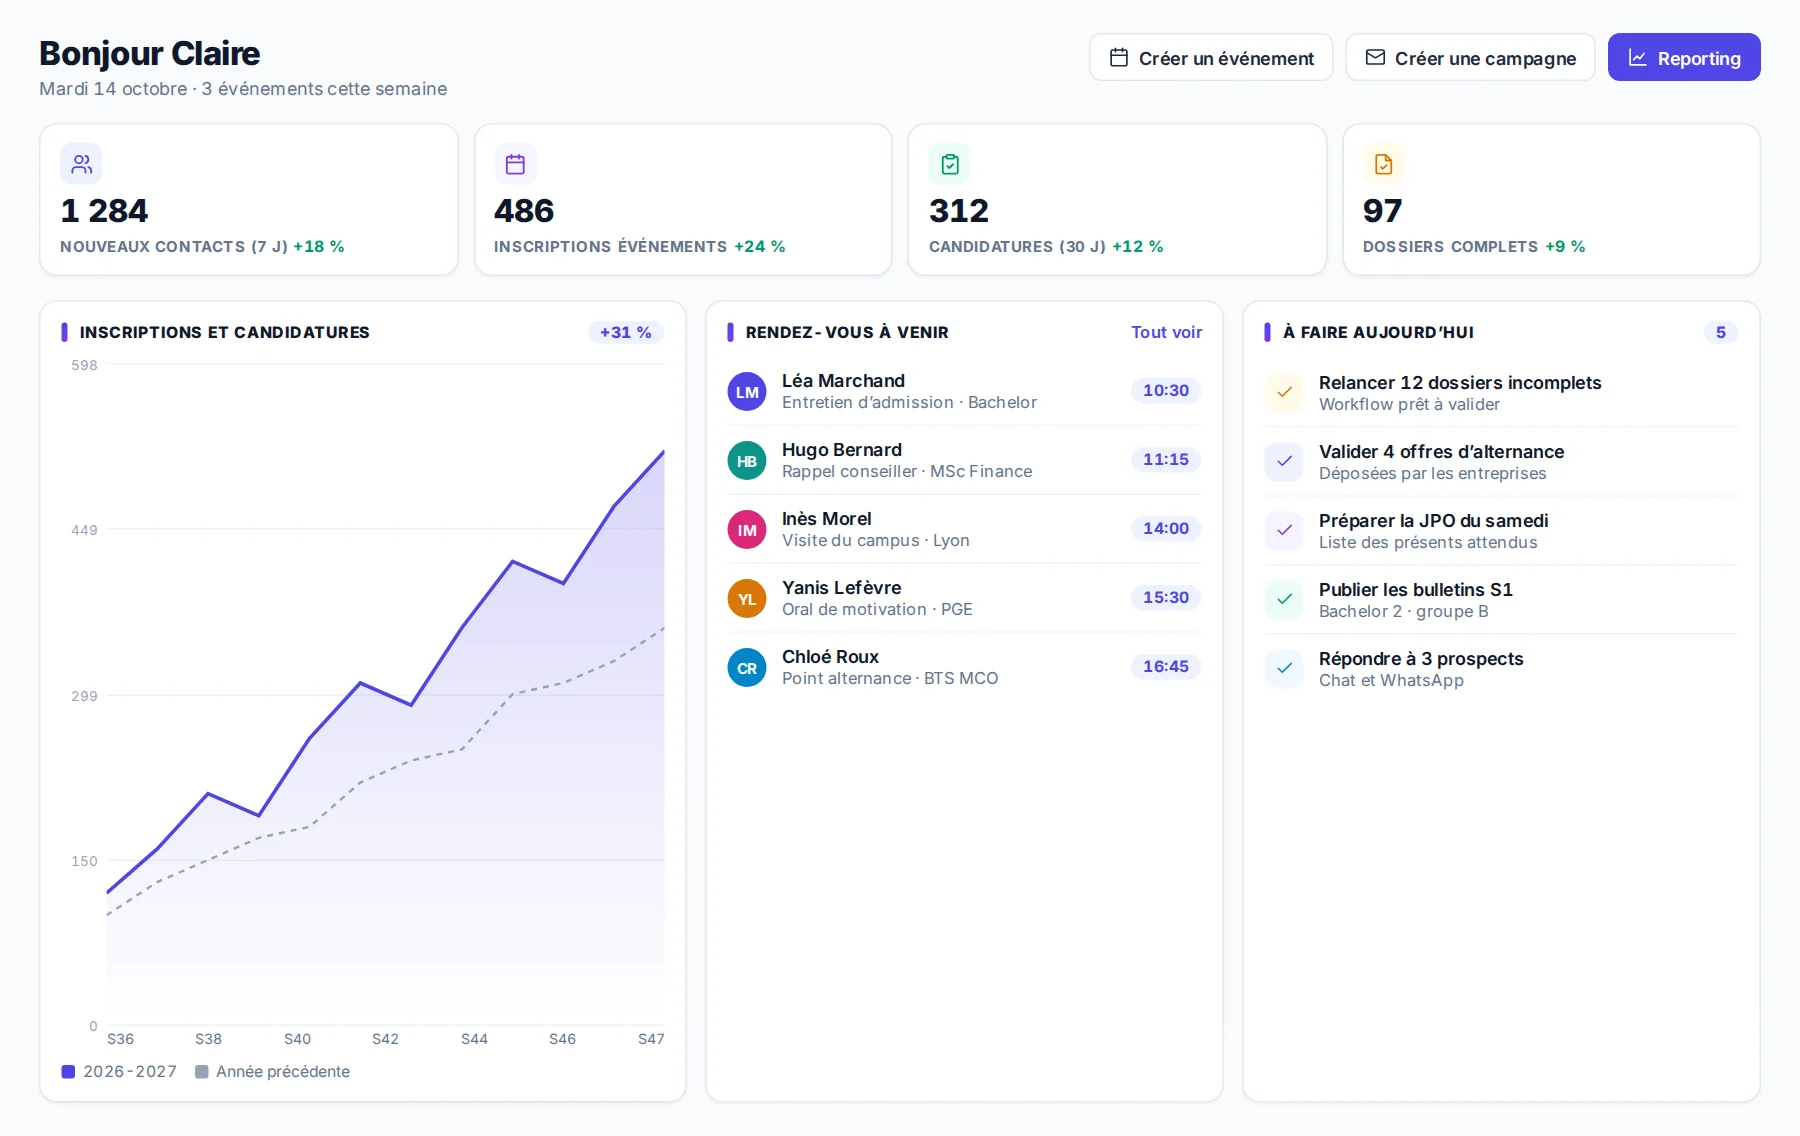Click the 14:00 time badge
The image size is (1800, 1136).
[x=1166, y=529]
